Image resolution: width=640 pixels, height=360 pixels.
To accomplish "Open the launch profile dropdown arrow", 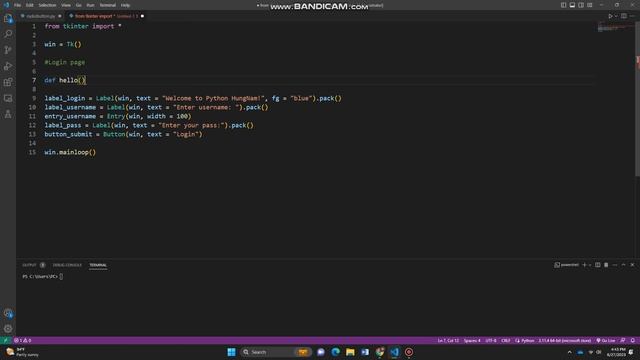I will click(590, 265).
